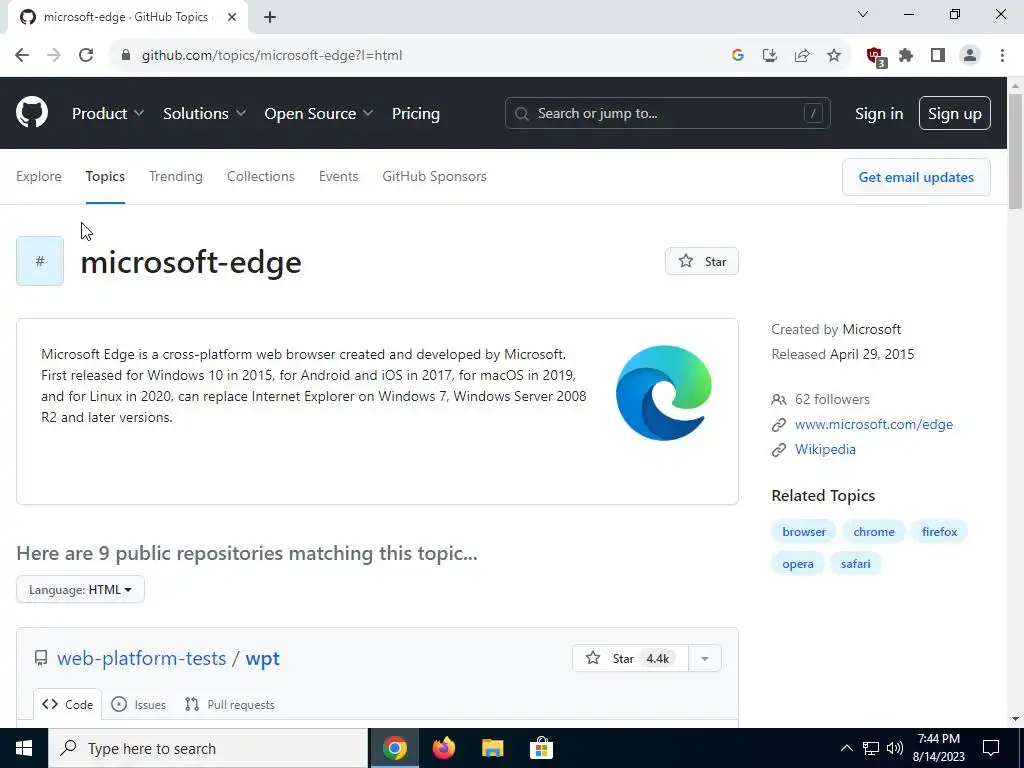Open the web-platform-tests owner link

[x=142, y=658]
